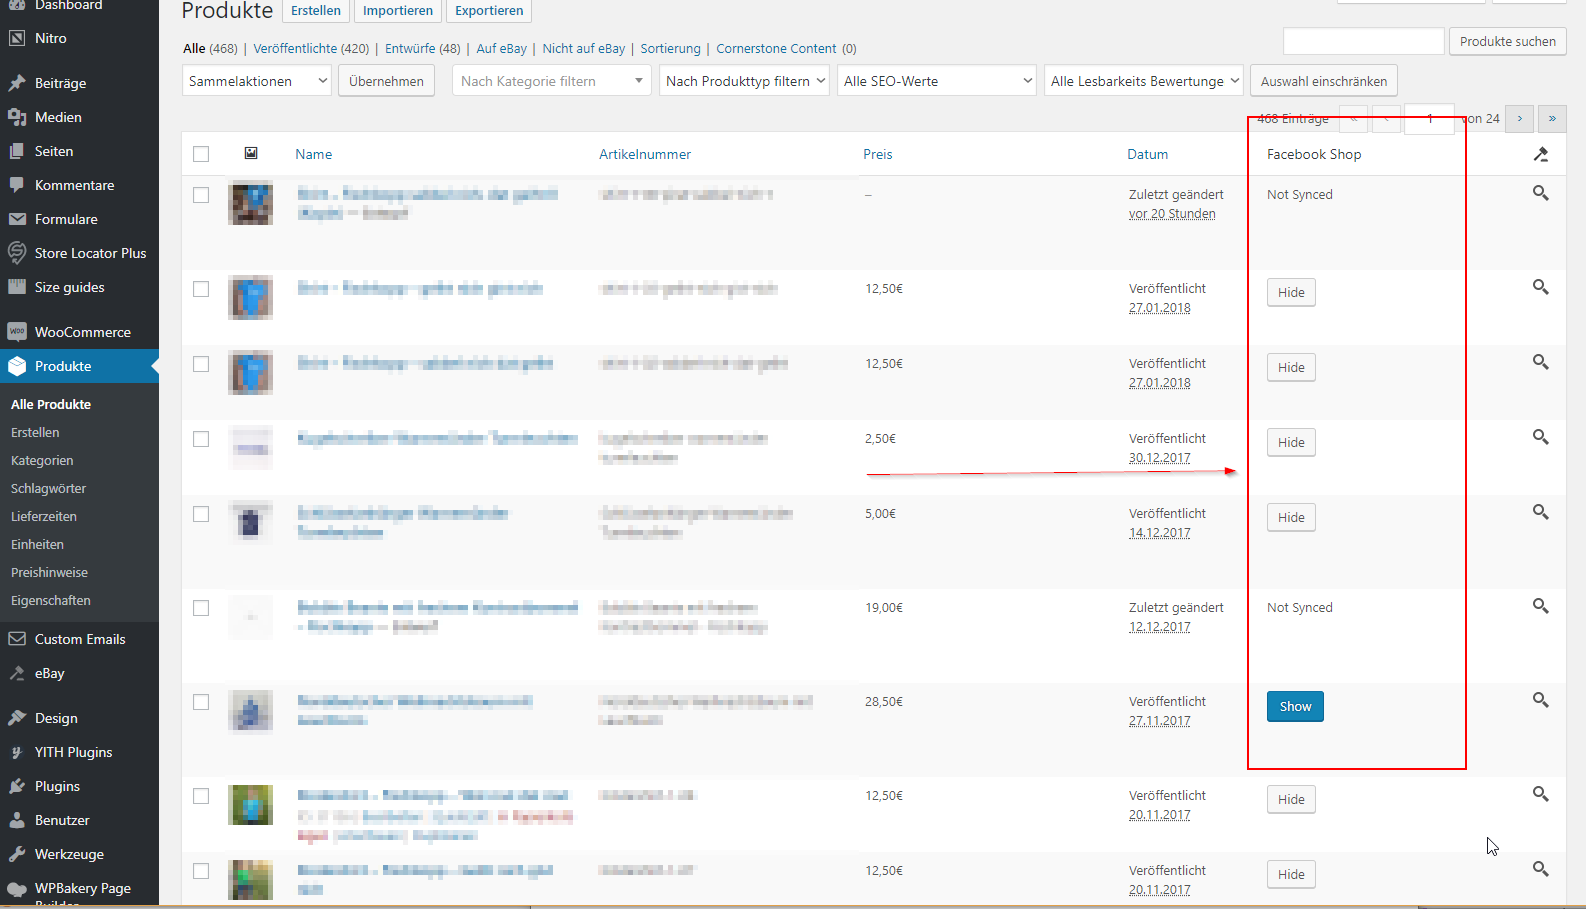Click magnifier icon in the 5,00€ product row

click(x=1541, y=512)
